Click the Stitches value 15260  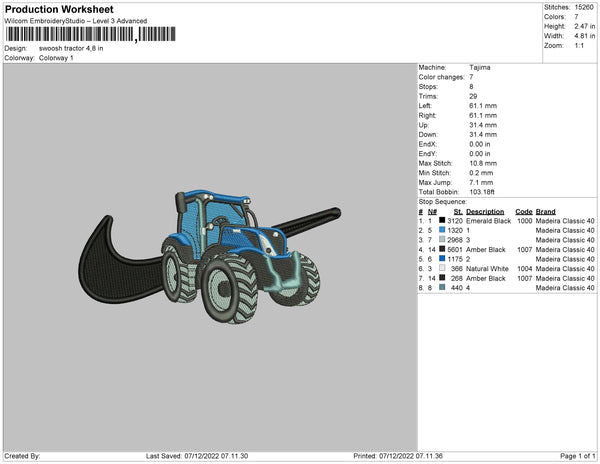click(584, 7)
